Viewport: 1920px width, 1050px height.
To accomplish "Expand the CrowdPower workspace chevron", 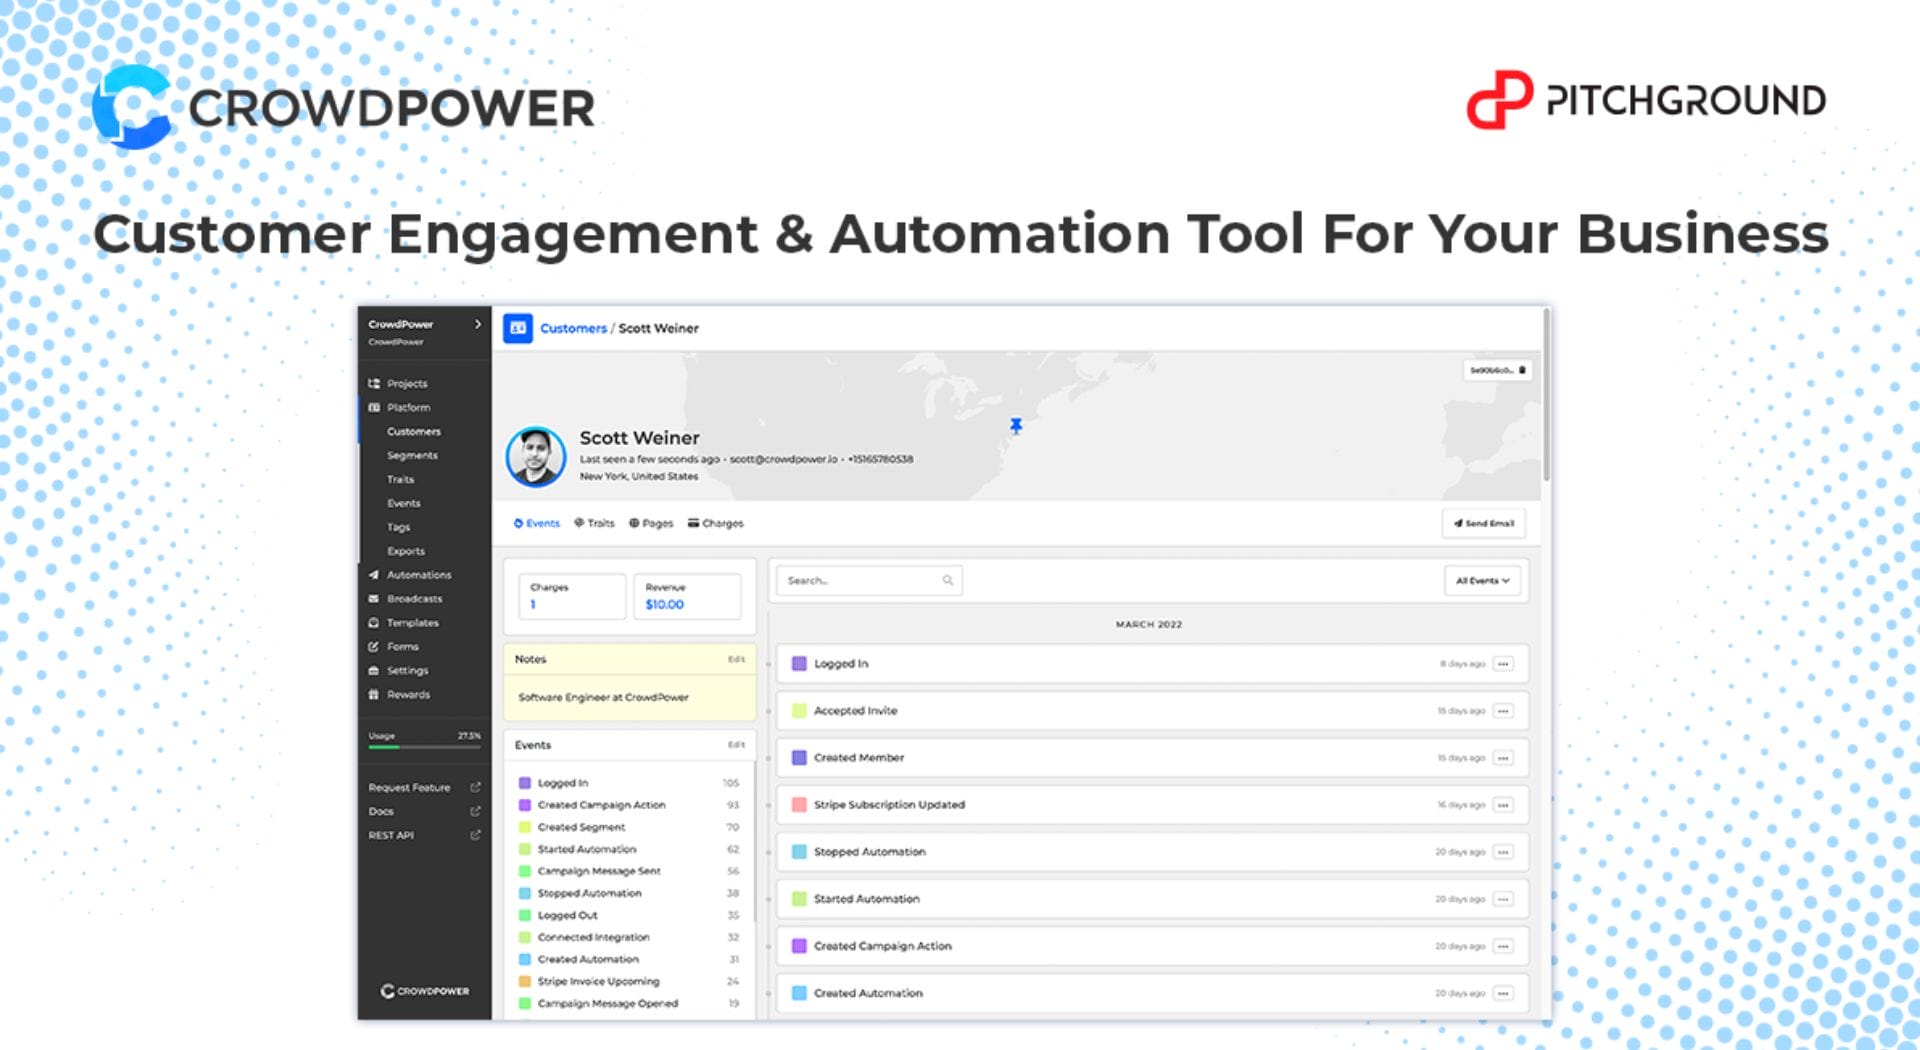I will pyautogui.click(x=478, y=324).
